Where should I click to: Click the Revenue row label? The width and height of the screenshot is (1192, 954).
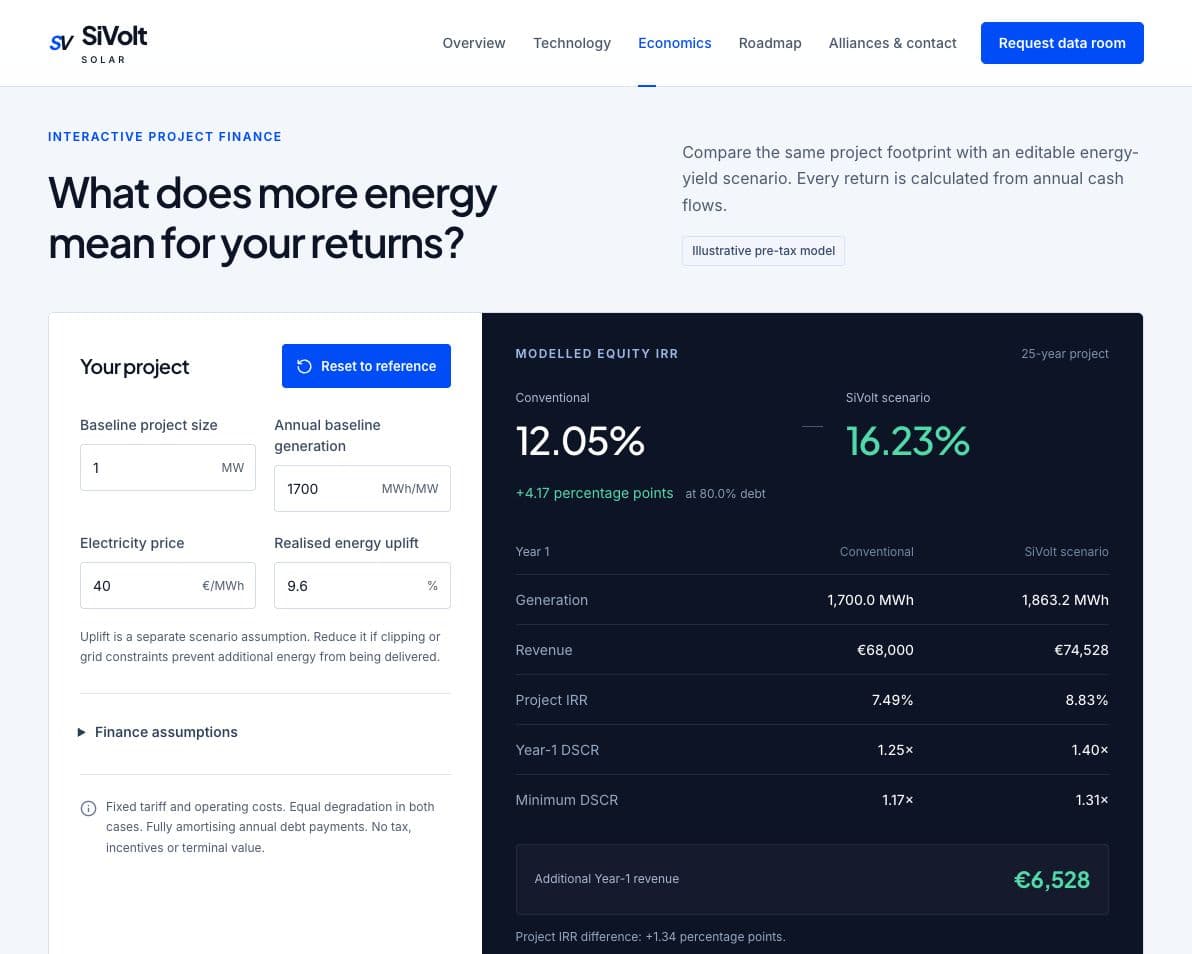(544, 650)
